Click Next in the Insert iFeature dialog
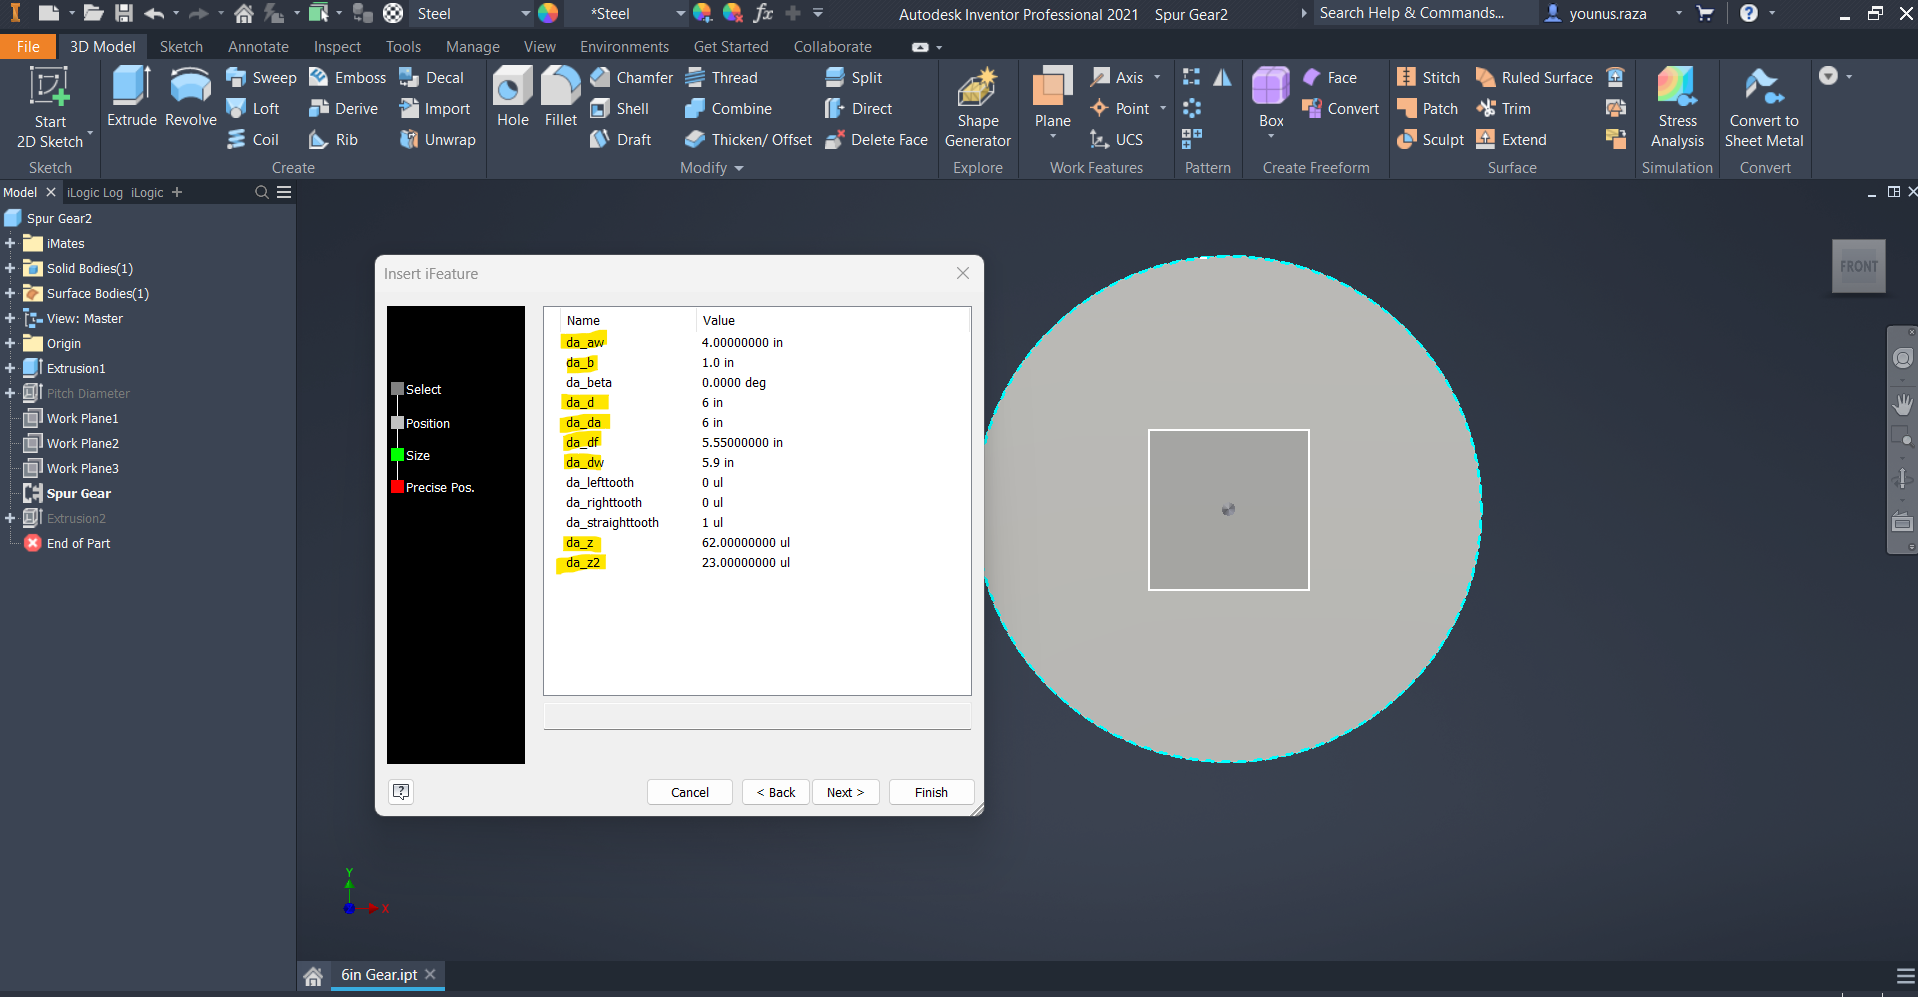1918x997 pixels. (x=845, y=792)
